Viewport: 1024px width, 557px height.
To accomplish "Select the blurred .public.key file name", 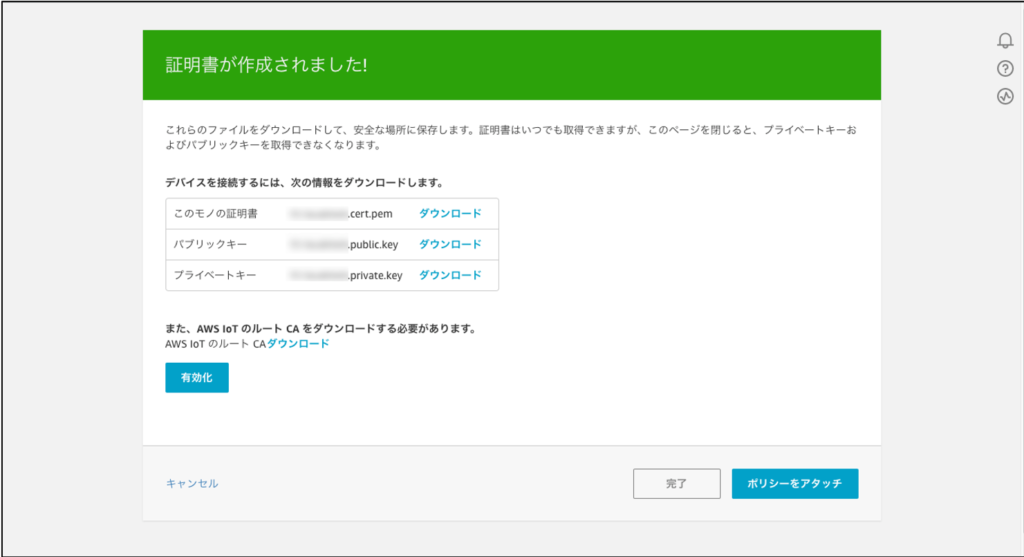I will tap(343, 245).
